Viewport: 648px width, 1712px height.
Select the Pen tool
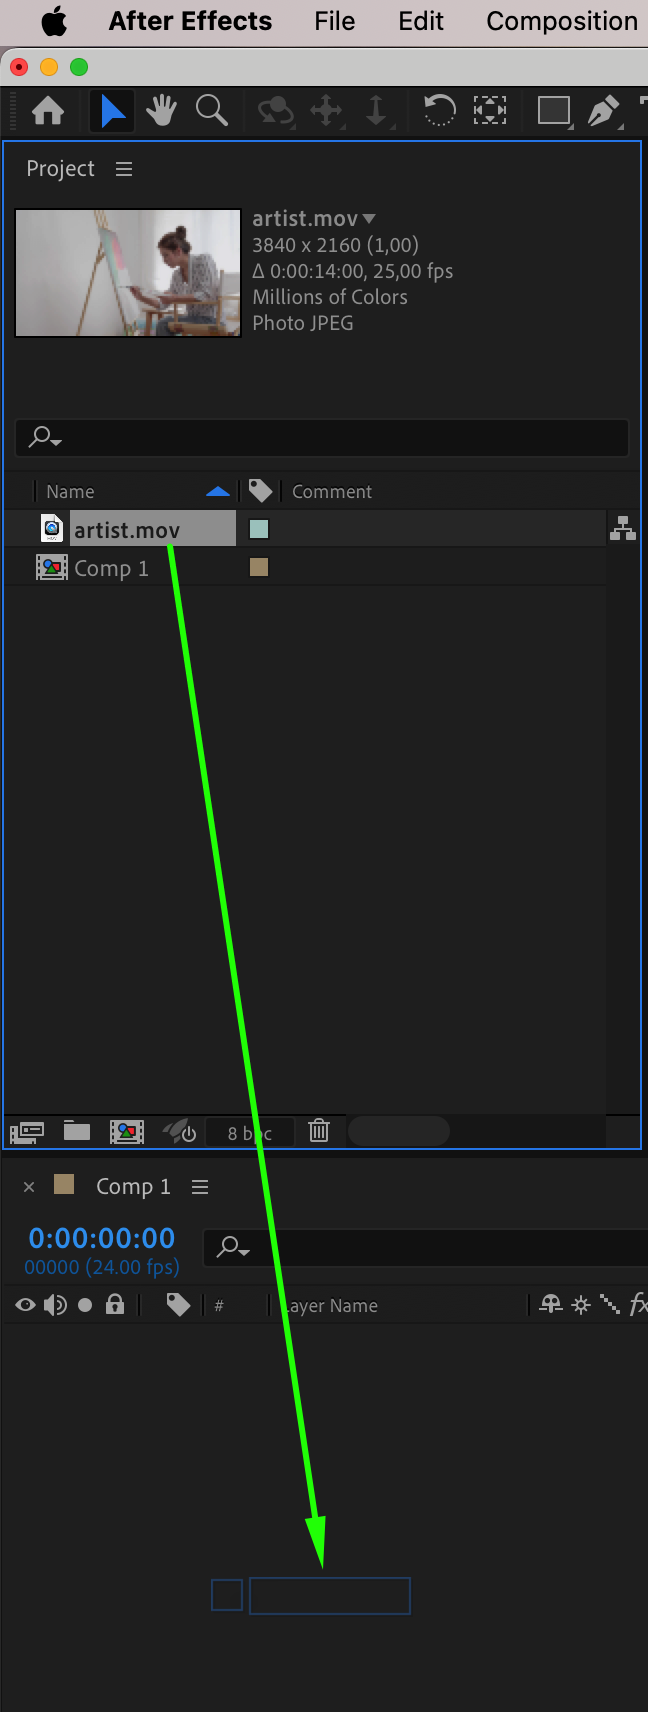(603, 110)
